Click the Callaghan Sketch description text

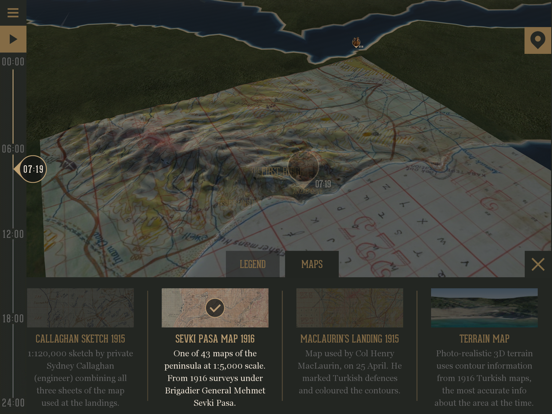(x=80, y=378)
